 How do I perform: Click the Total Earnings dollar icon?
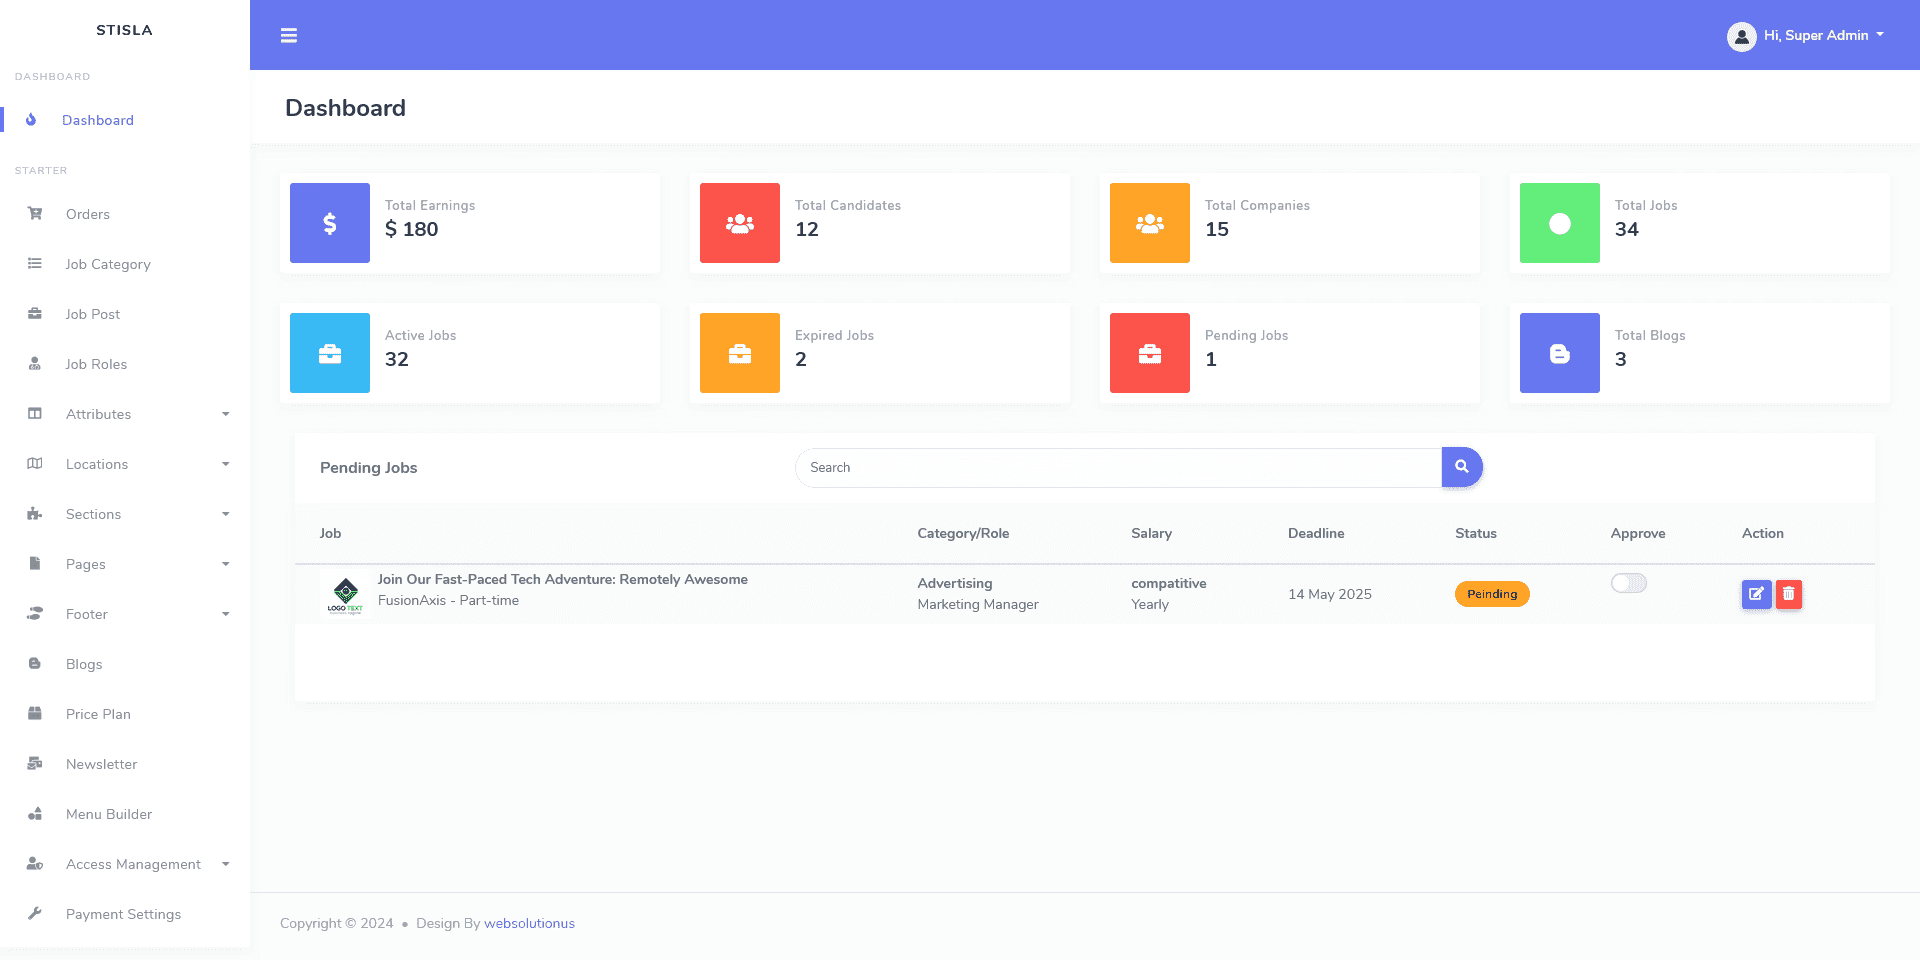(x=330, y=223)
